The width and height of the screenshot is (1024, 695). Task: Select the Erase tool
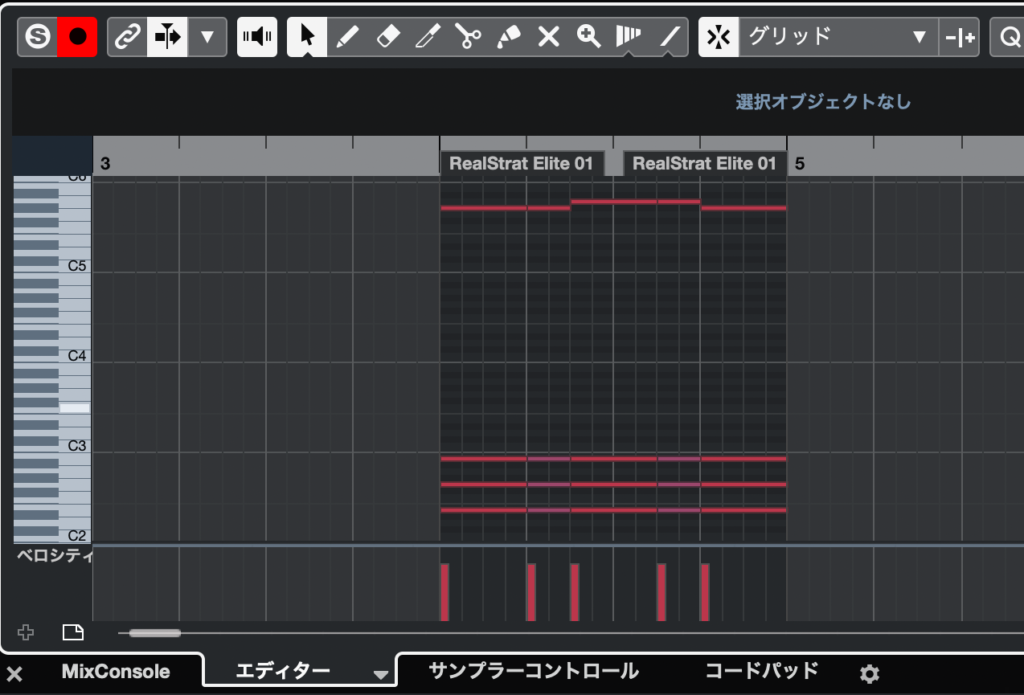point(388,38)
